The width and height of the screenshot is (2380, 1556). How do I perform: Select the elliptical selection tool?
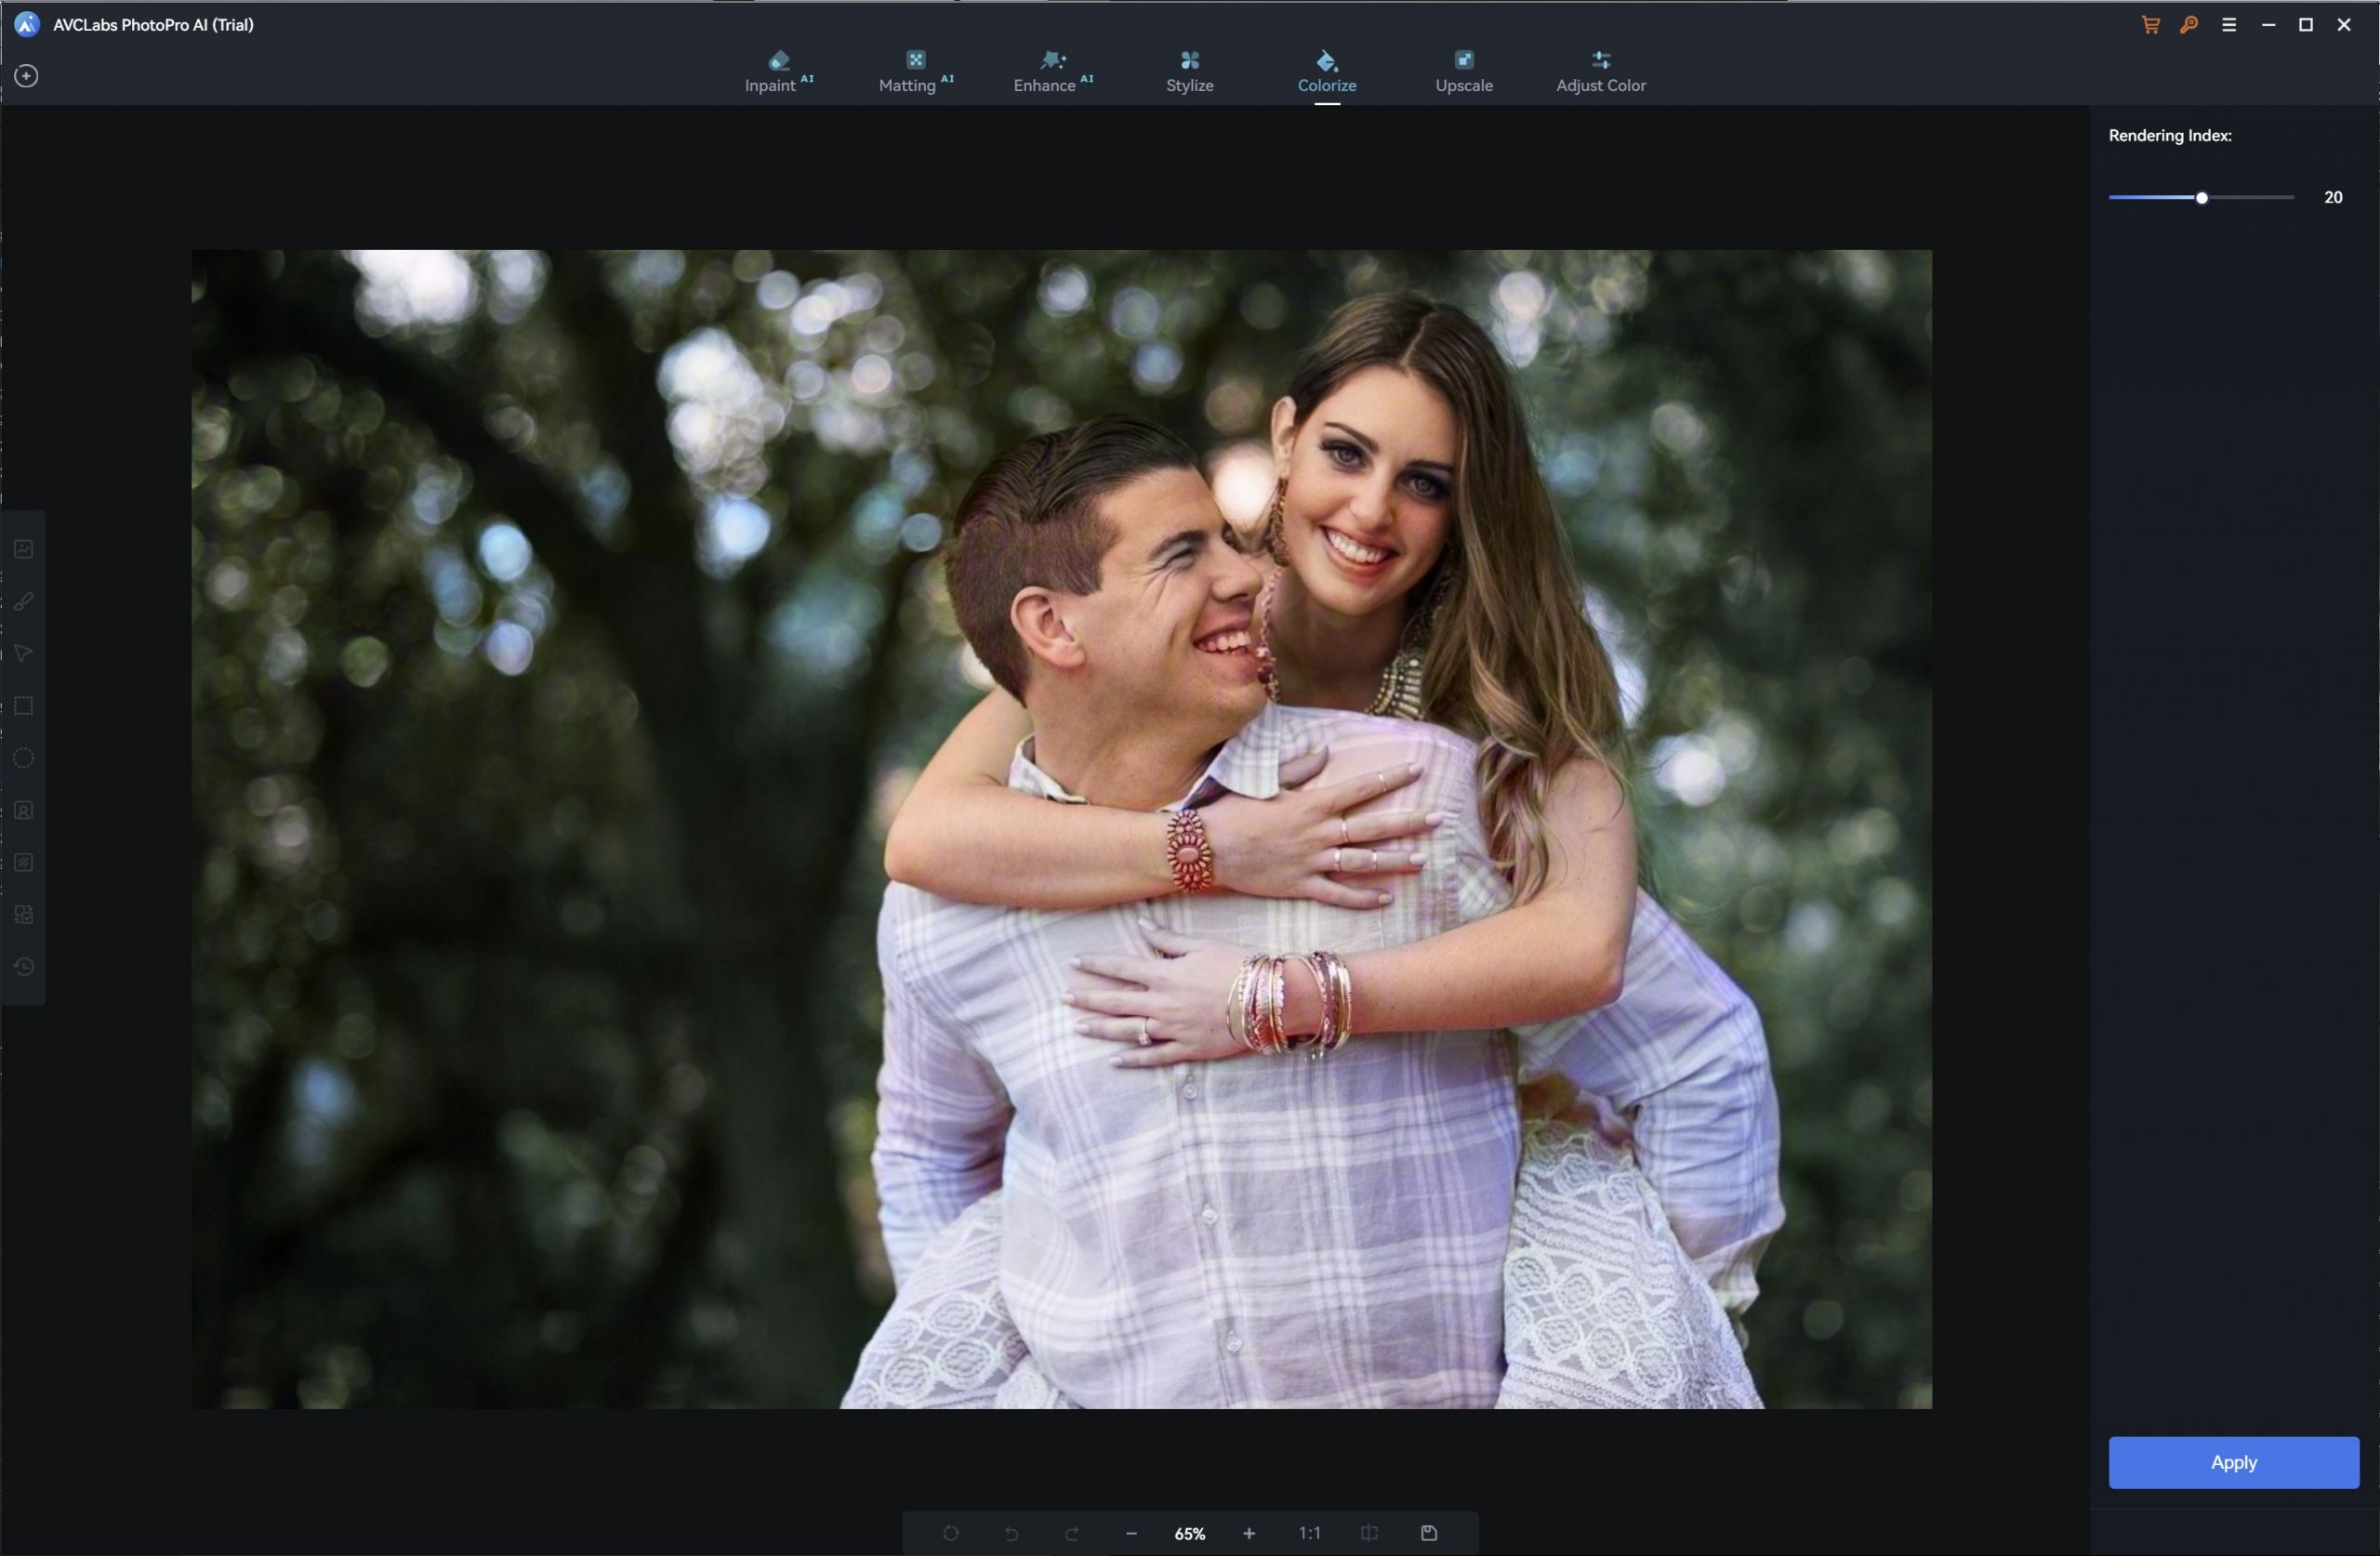click(24, 758)
